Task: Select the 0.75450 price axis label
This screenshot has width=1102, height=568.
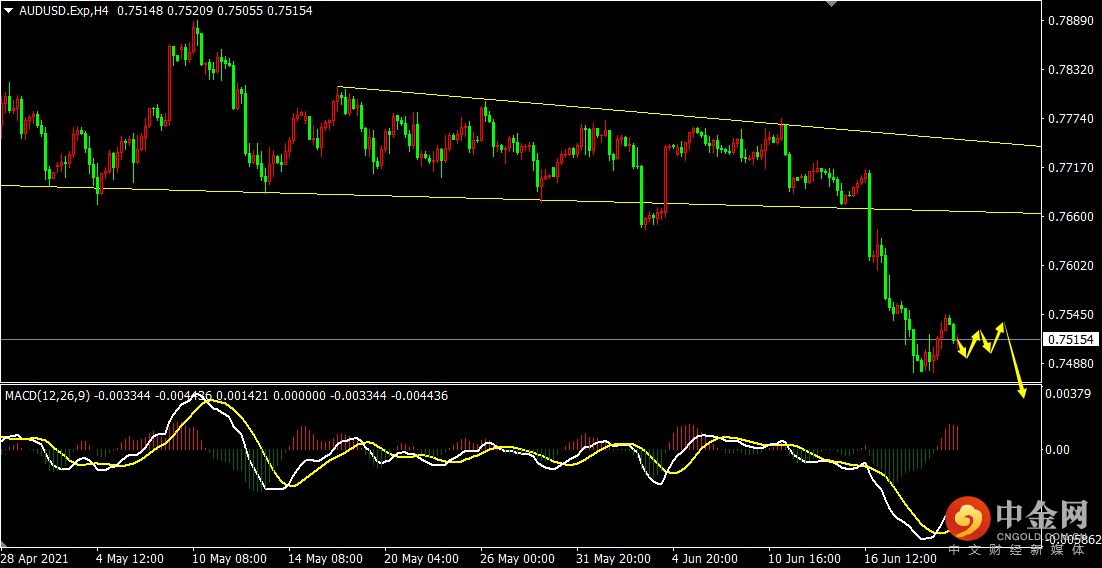Action: 1070,314
